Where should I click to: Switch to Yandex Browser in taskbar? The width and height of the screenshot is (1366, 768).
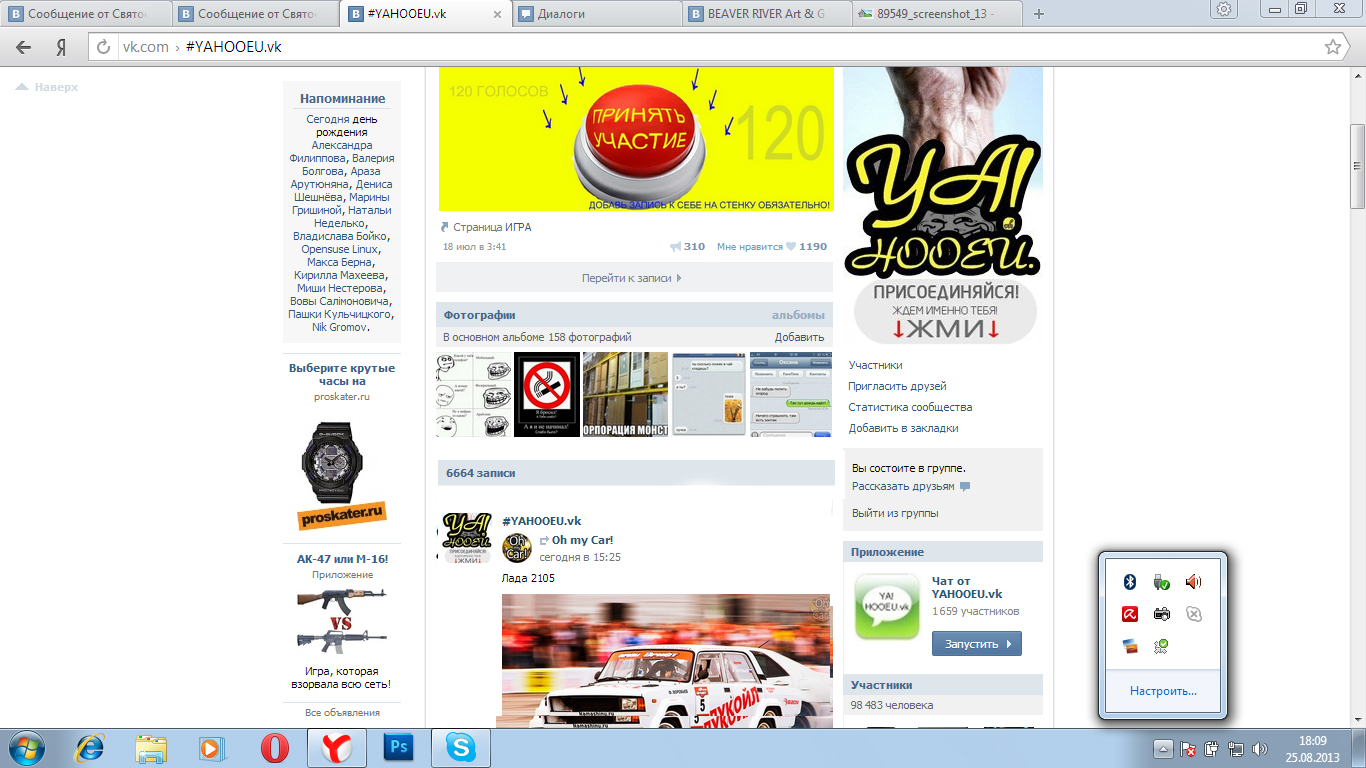click(337, 748)
